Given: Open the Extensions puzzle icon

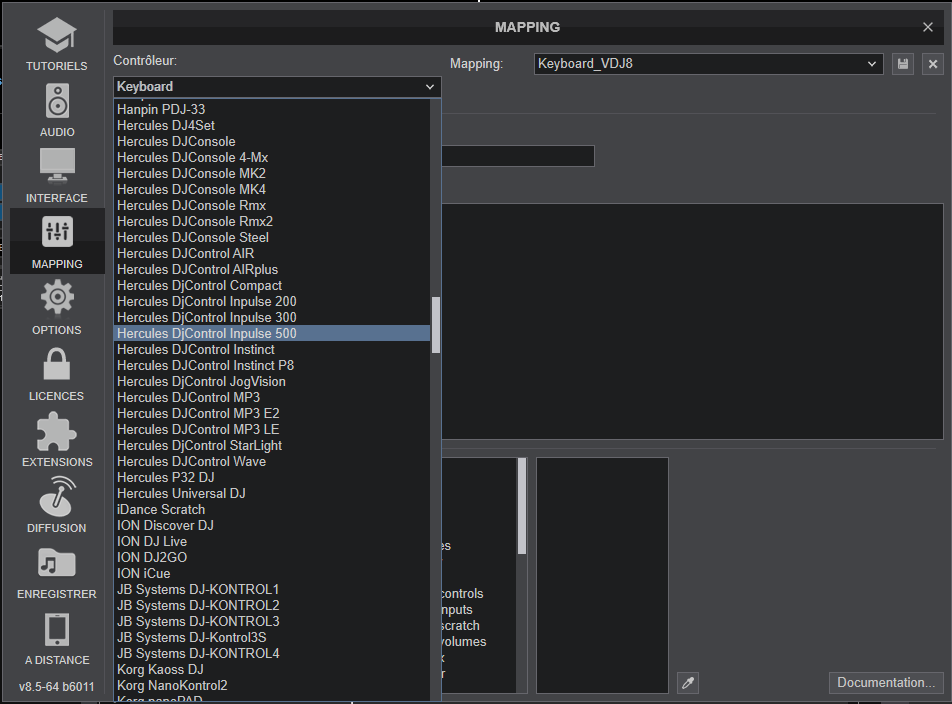Looking at the screenshot, I should coord(56,432).
